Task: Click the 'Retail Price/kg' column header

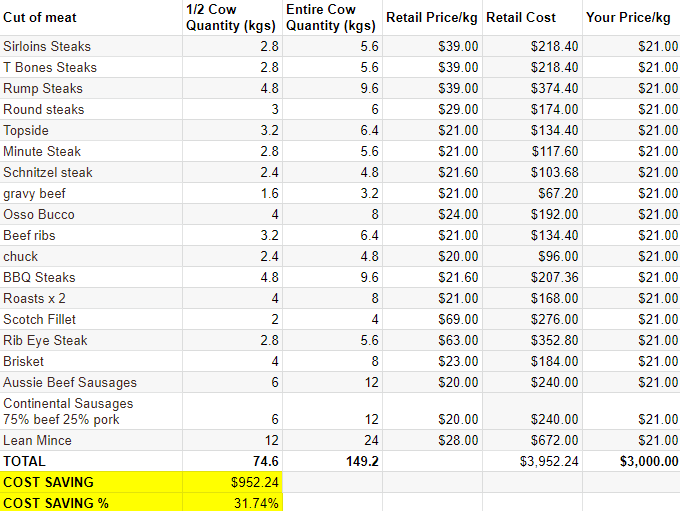Action: (x=432, y=18)
